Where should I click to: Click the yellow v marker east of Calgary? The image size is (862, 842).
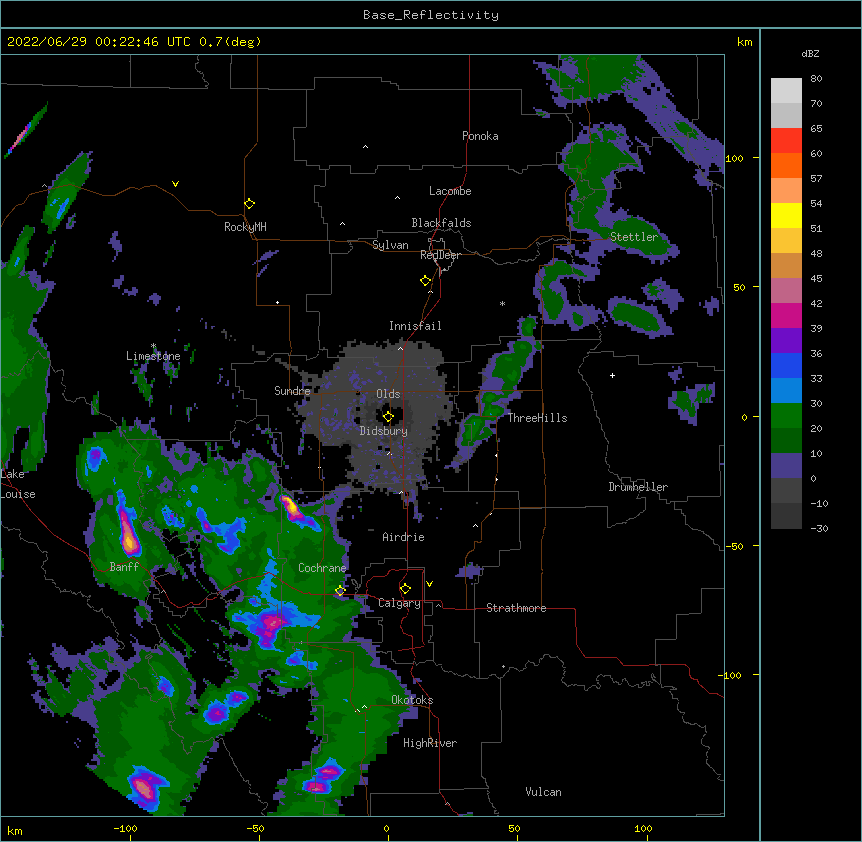pyautogui.click(x=429, y=584)
